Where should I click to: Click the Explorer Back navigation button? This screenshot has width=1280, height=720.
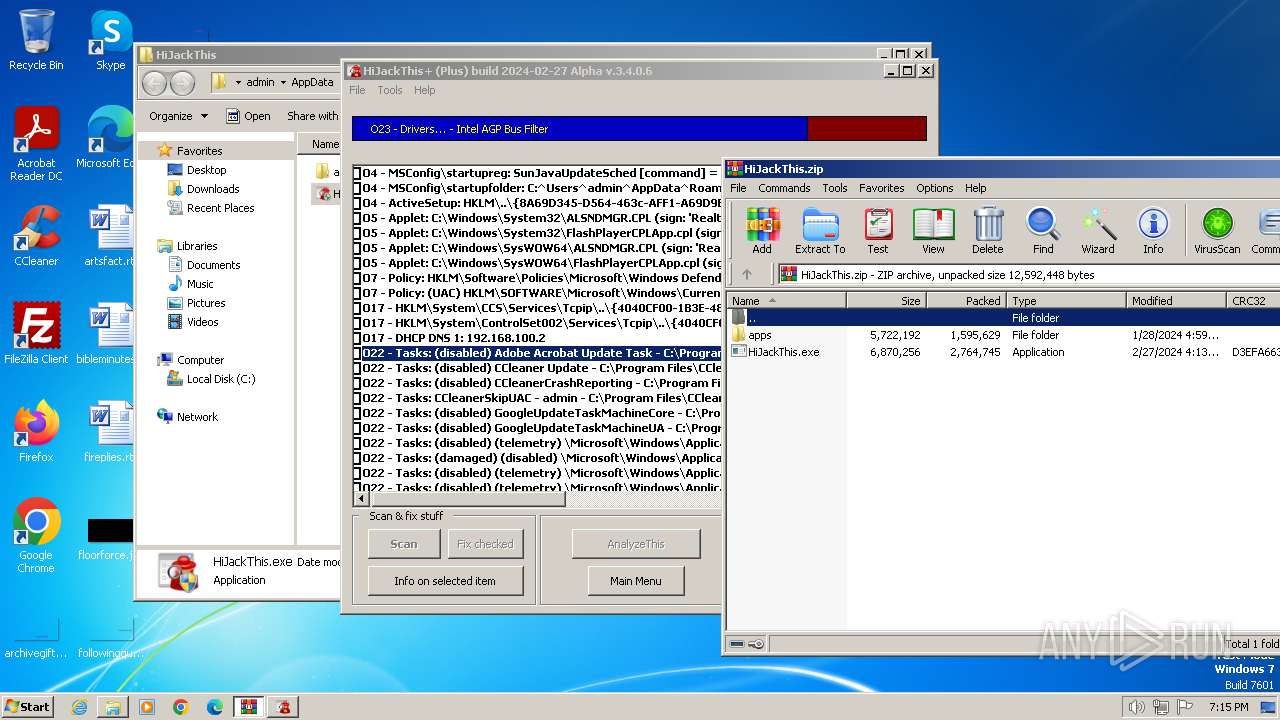(154, 82)
